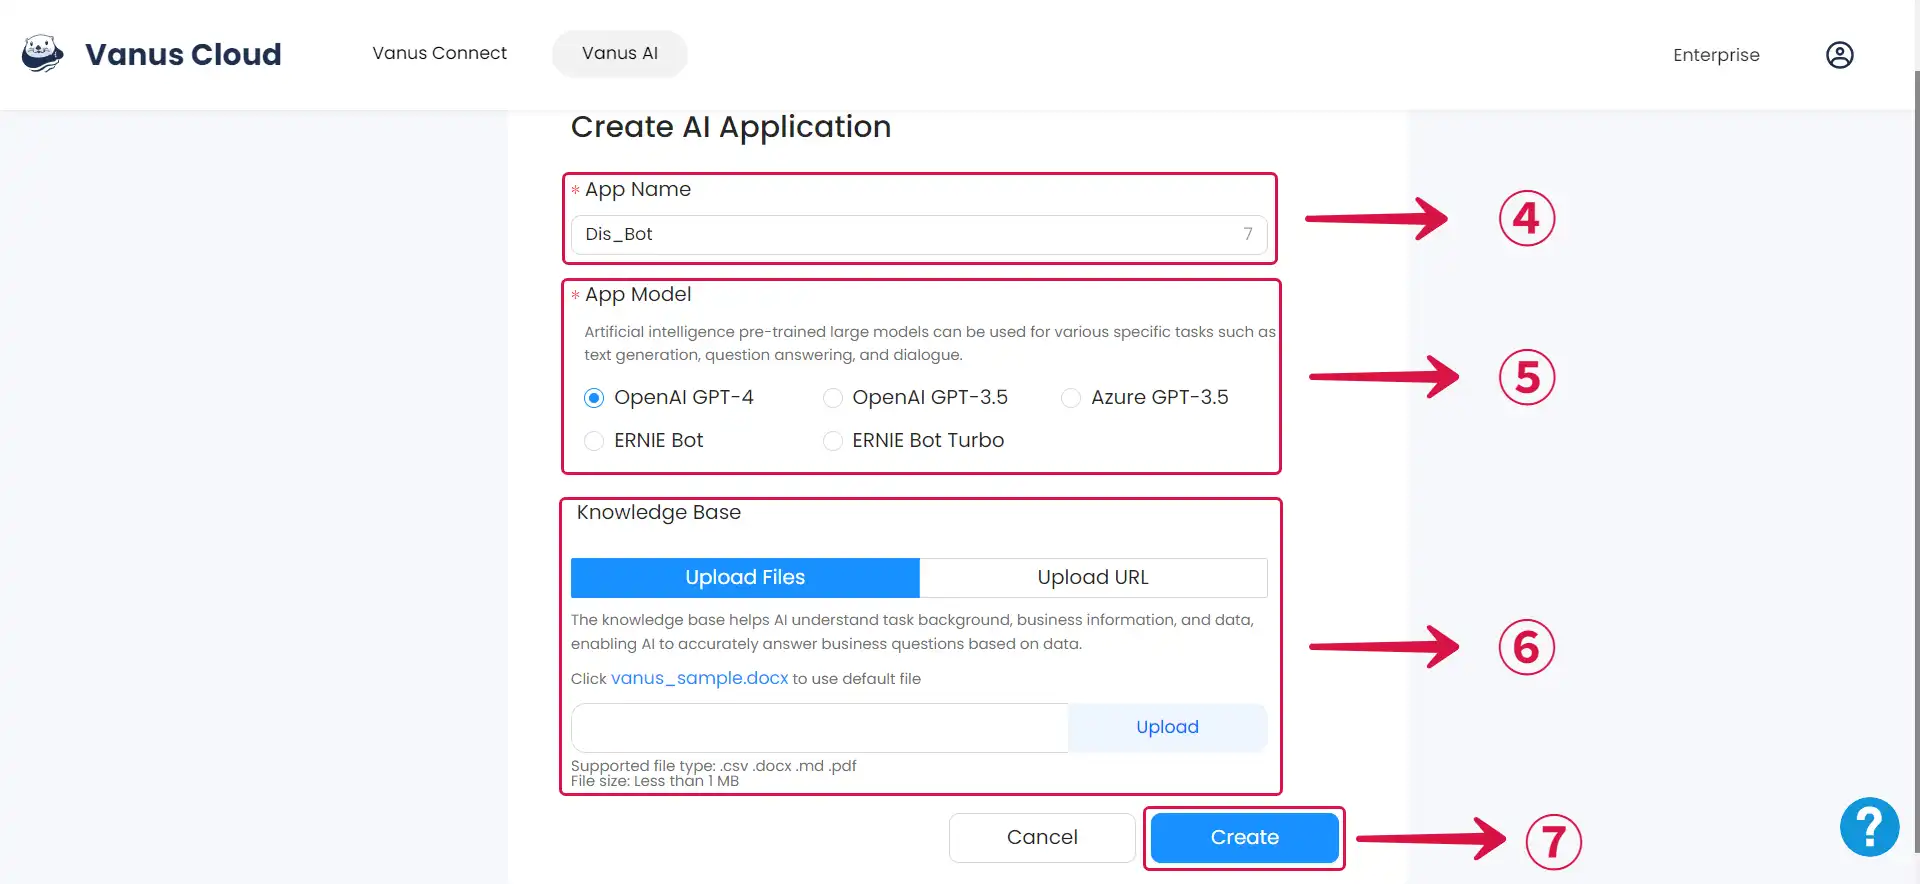This screenshot has width=1920, height=884.
Task: Select the OpenAI GPT-3.5 model
Action: click(832, 398)
